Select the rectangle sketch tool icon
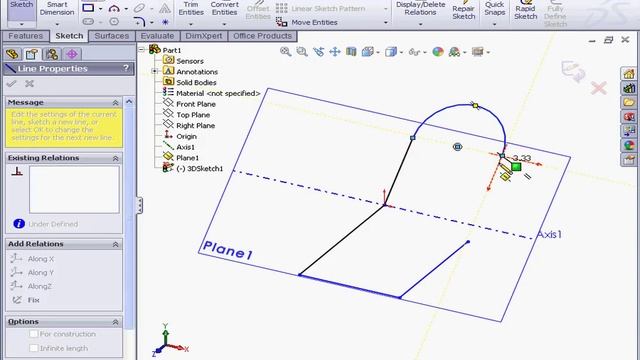Viewport: 640px width, 360px height. pyautogui.click(x=88, y=8)
